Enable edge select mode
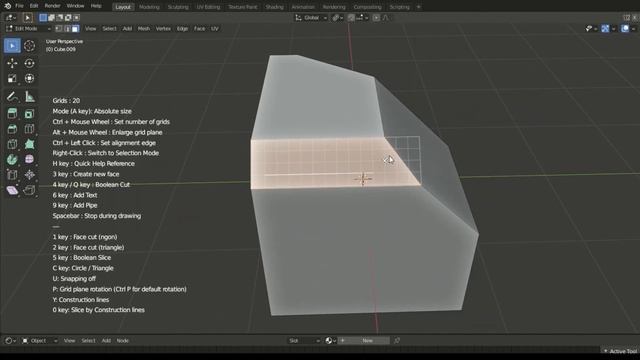Screen dimensions: 640x360 click(67, 29)
